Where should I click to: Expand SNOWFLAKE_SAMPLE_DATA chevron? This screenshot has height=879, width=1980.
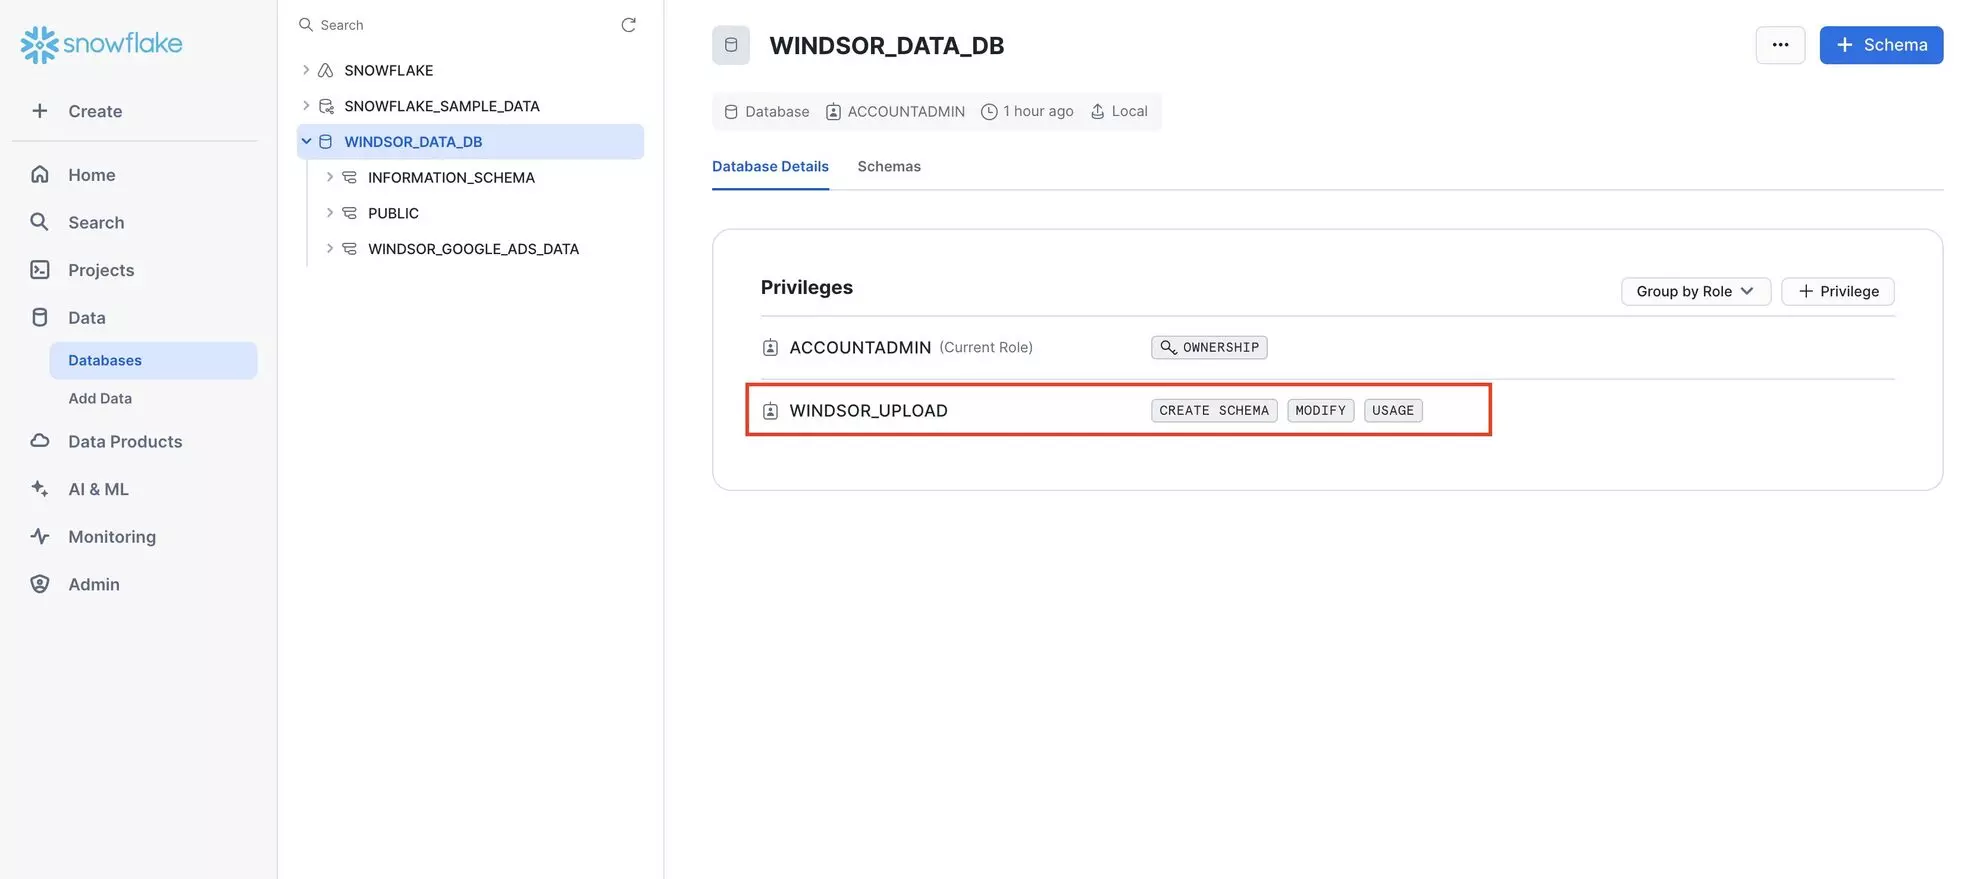(x=306, y=106)
